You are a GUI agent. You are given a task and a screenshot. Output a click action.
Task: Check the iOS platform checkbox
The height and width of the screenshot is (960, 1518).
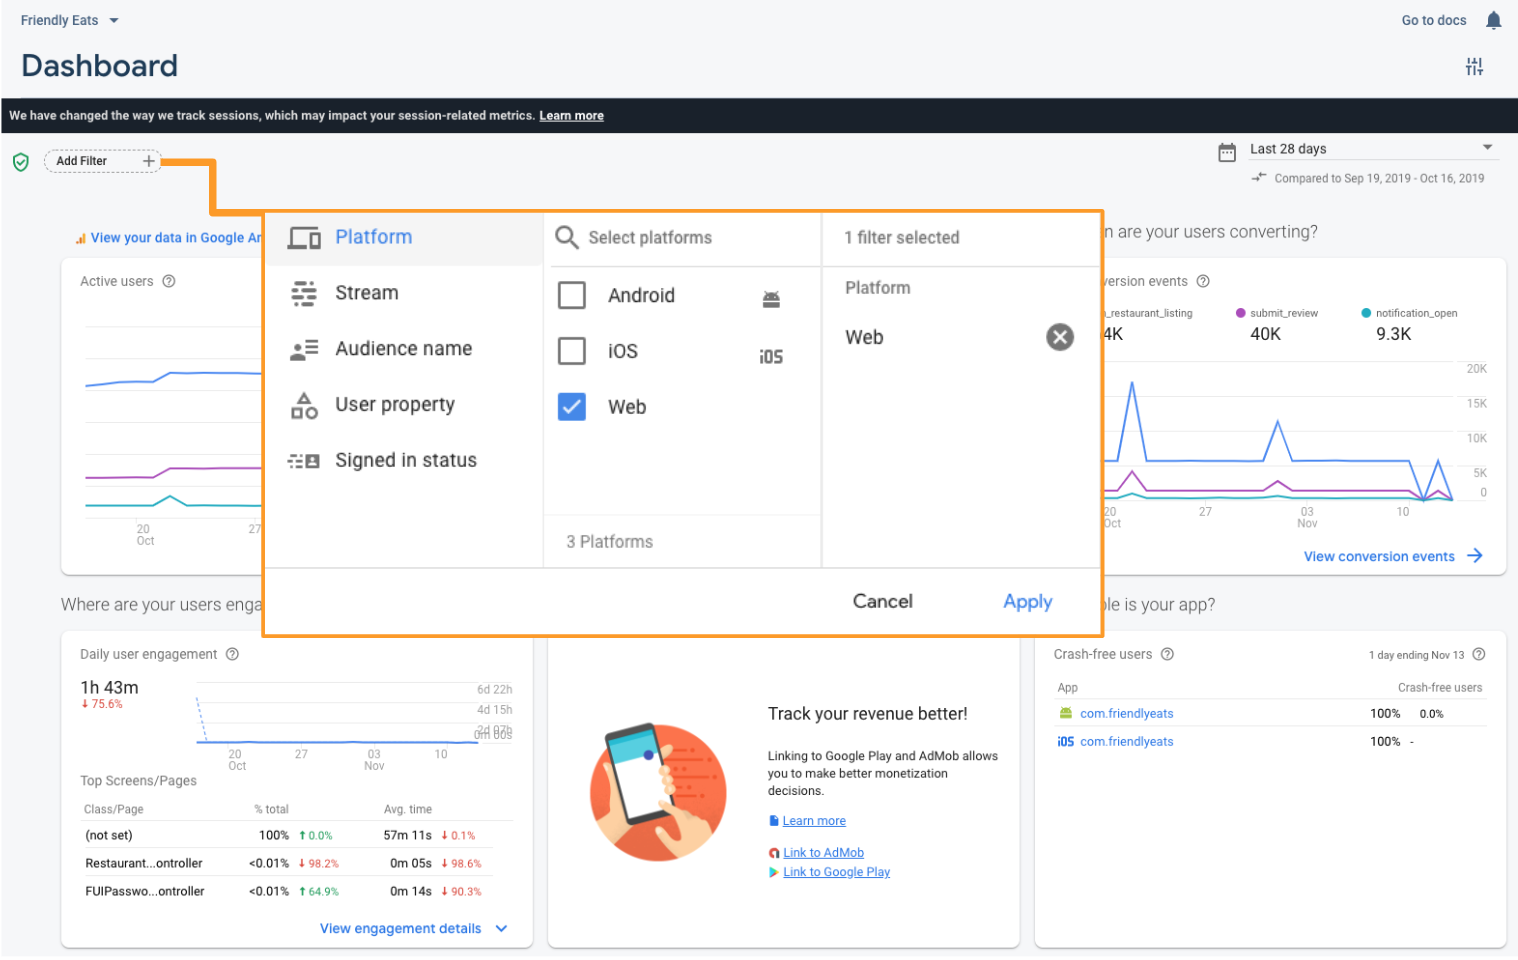point(572,351)
